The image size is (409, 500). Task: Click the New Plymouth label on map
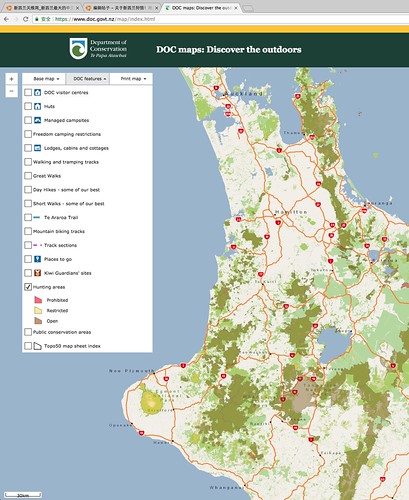(x=132, y=371)
